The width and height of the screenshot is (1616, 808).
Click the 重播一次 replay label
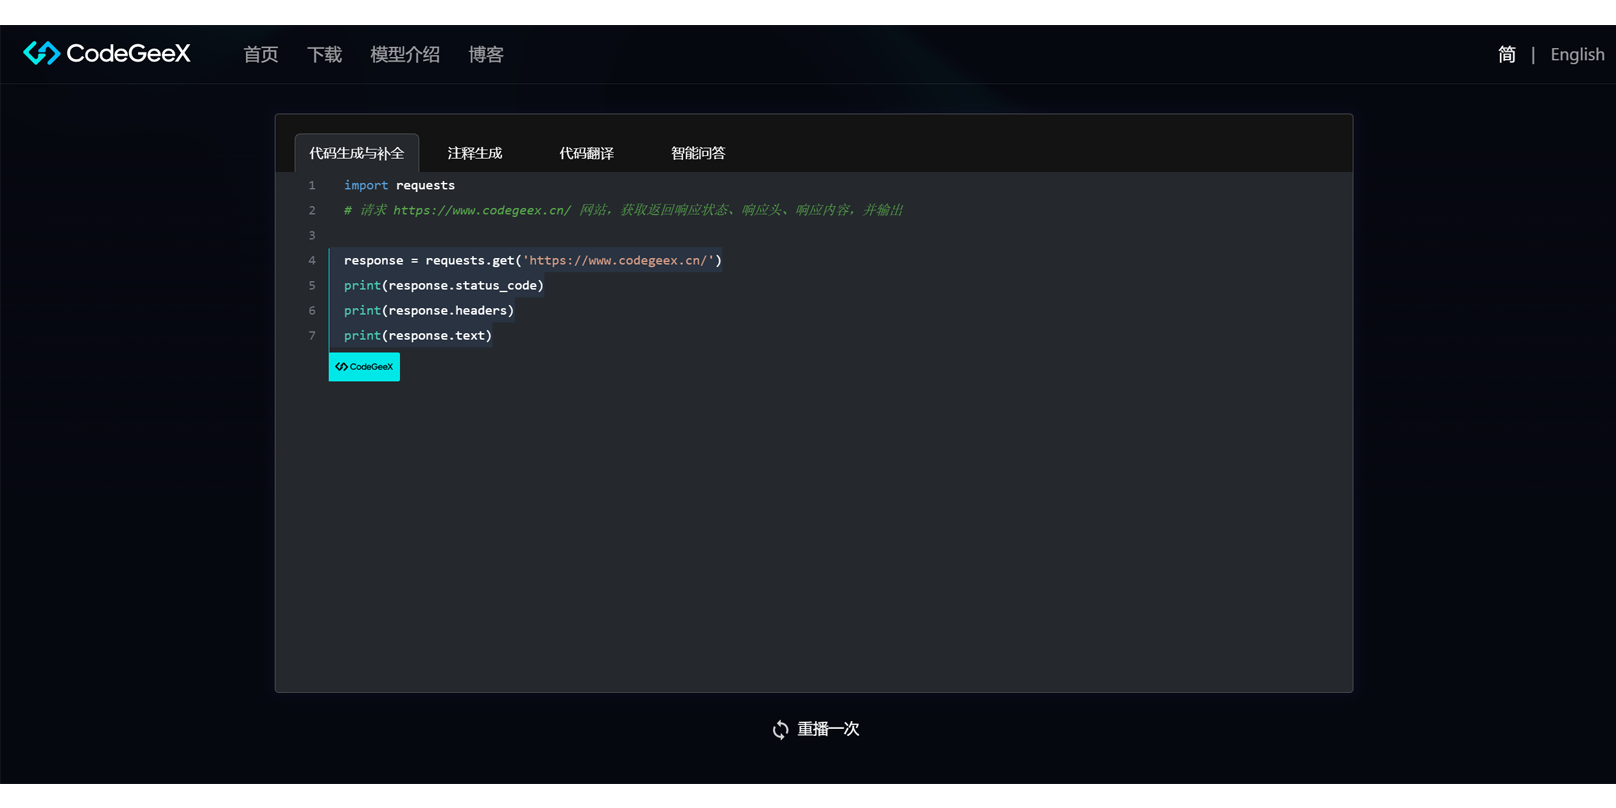828,729
